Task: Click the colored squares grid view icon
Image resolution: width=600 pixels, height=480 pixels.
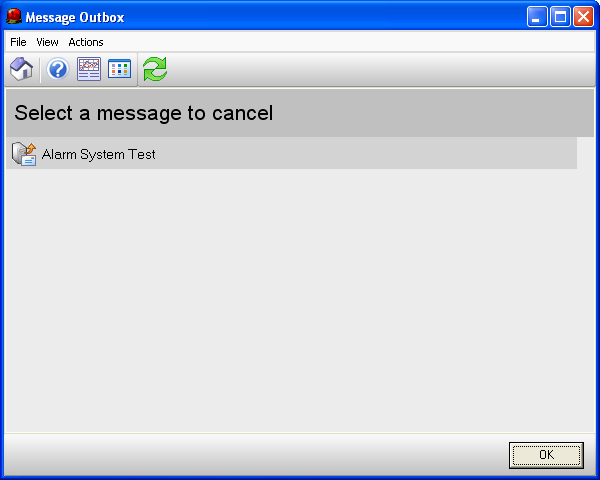Action: 119,69
